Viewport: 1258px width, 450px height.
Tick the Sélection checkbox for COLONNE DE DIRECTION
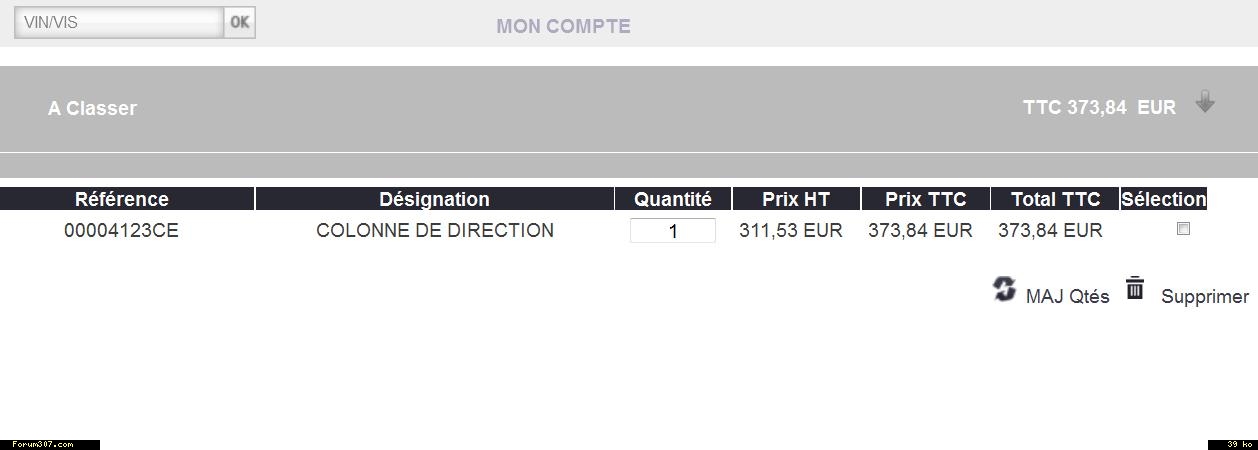(x=1183, y=229)
